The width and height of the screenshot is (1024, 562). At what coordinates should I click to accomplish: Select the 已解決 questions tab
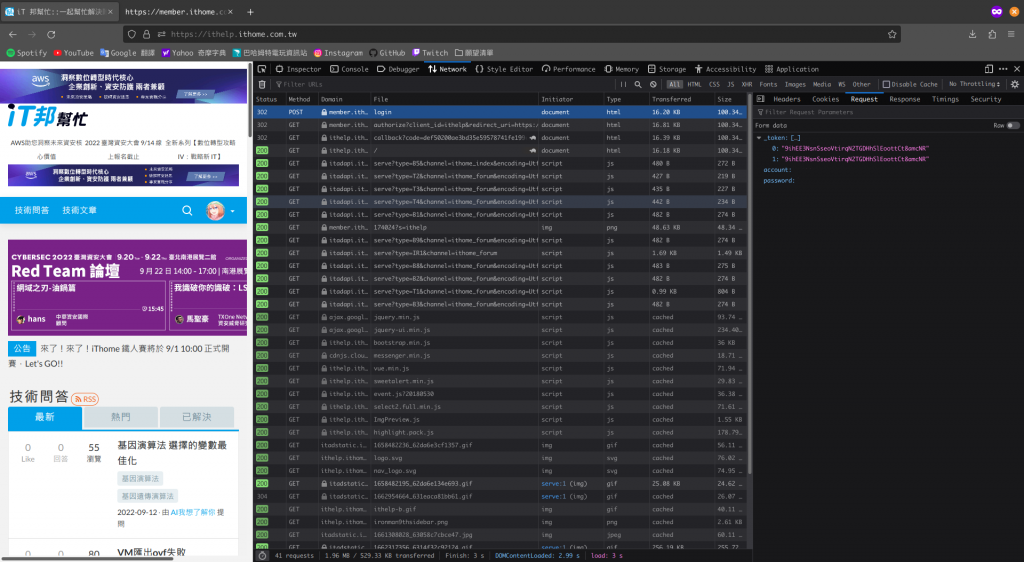click(x=197, y=417)
